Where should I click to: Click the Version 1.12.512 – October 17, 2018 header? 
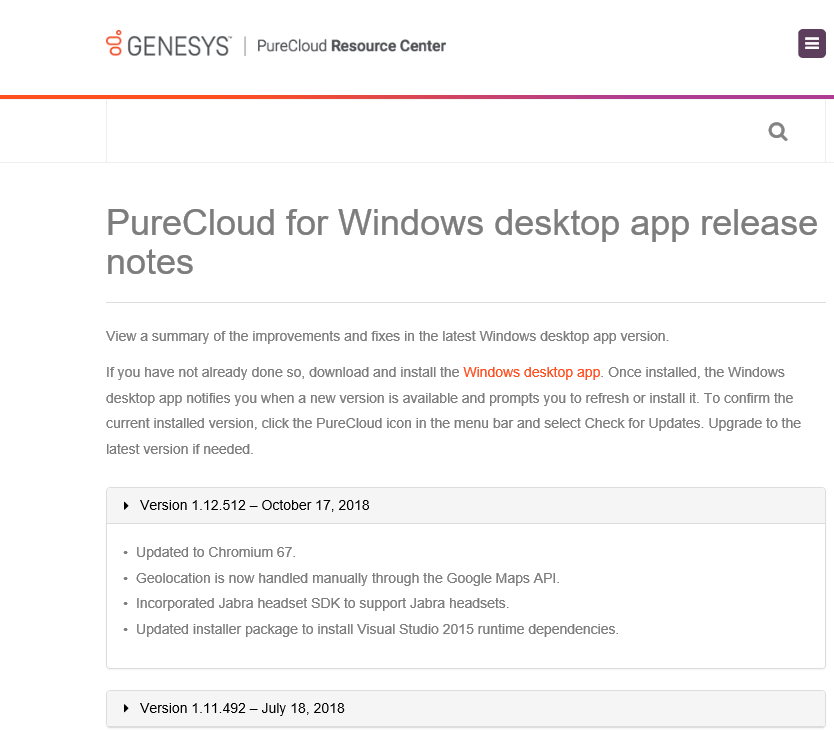click(465, 505)
